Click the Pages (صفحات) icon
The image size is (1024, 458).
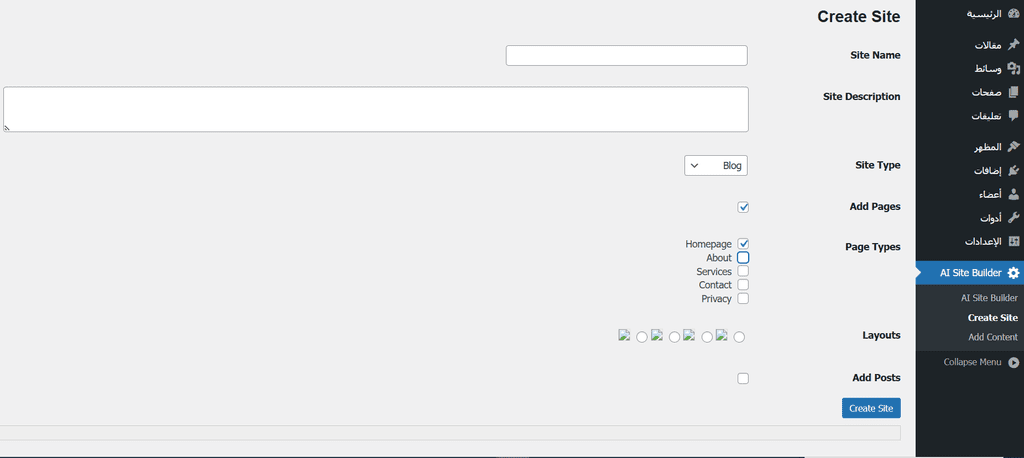pyautogui.click(x=1013, y=92)
